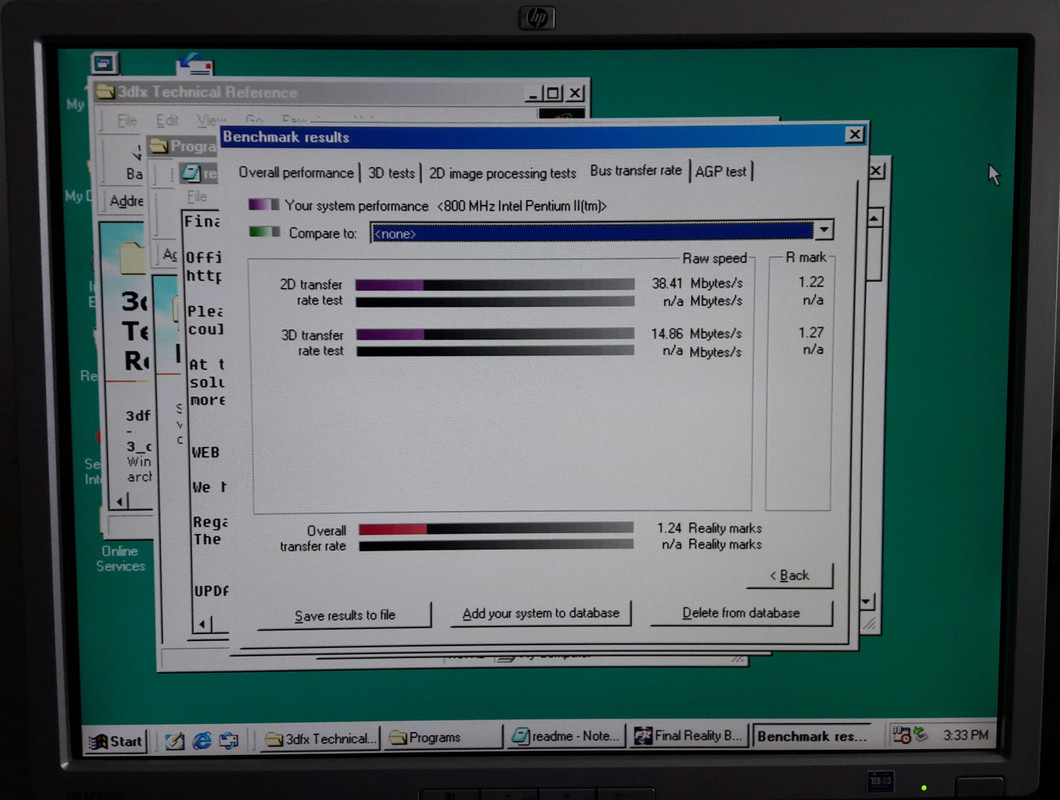
Task: Switch to Final Reality Benchmark taskbar button
Action: [689, 735]
